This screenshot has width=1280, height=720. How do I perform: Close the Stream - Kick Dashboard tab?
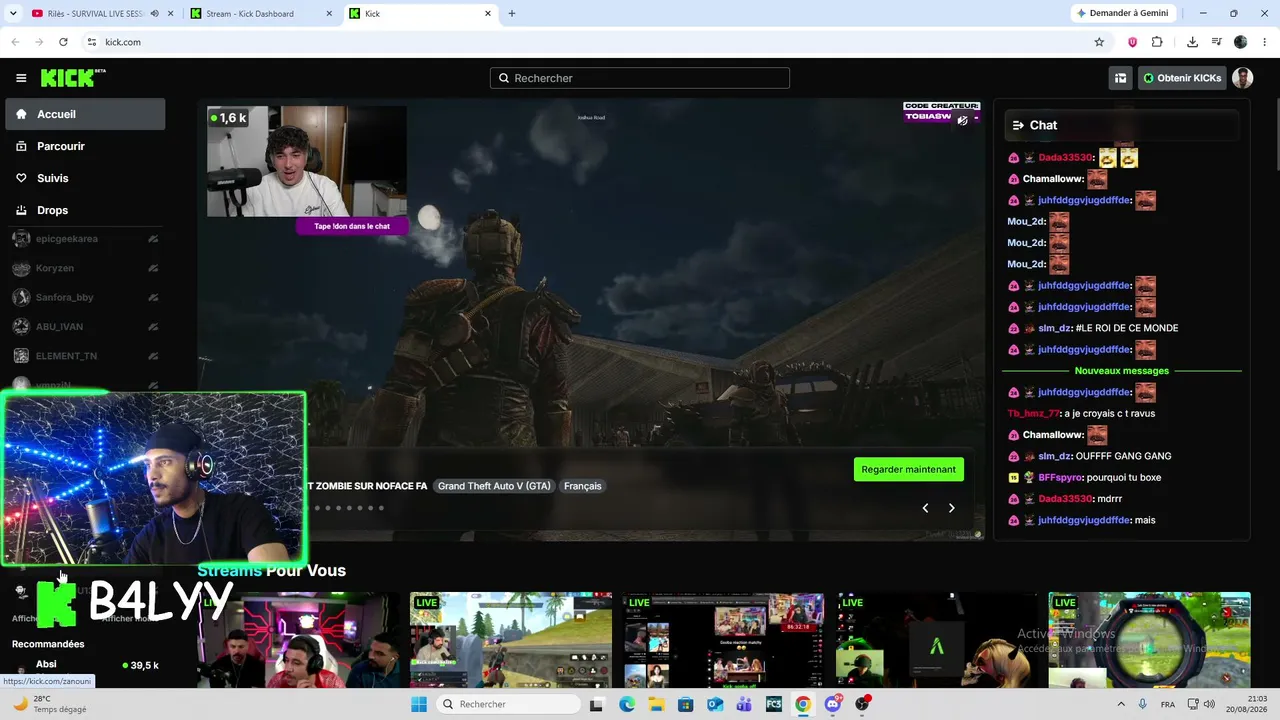(329, 14)
